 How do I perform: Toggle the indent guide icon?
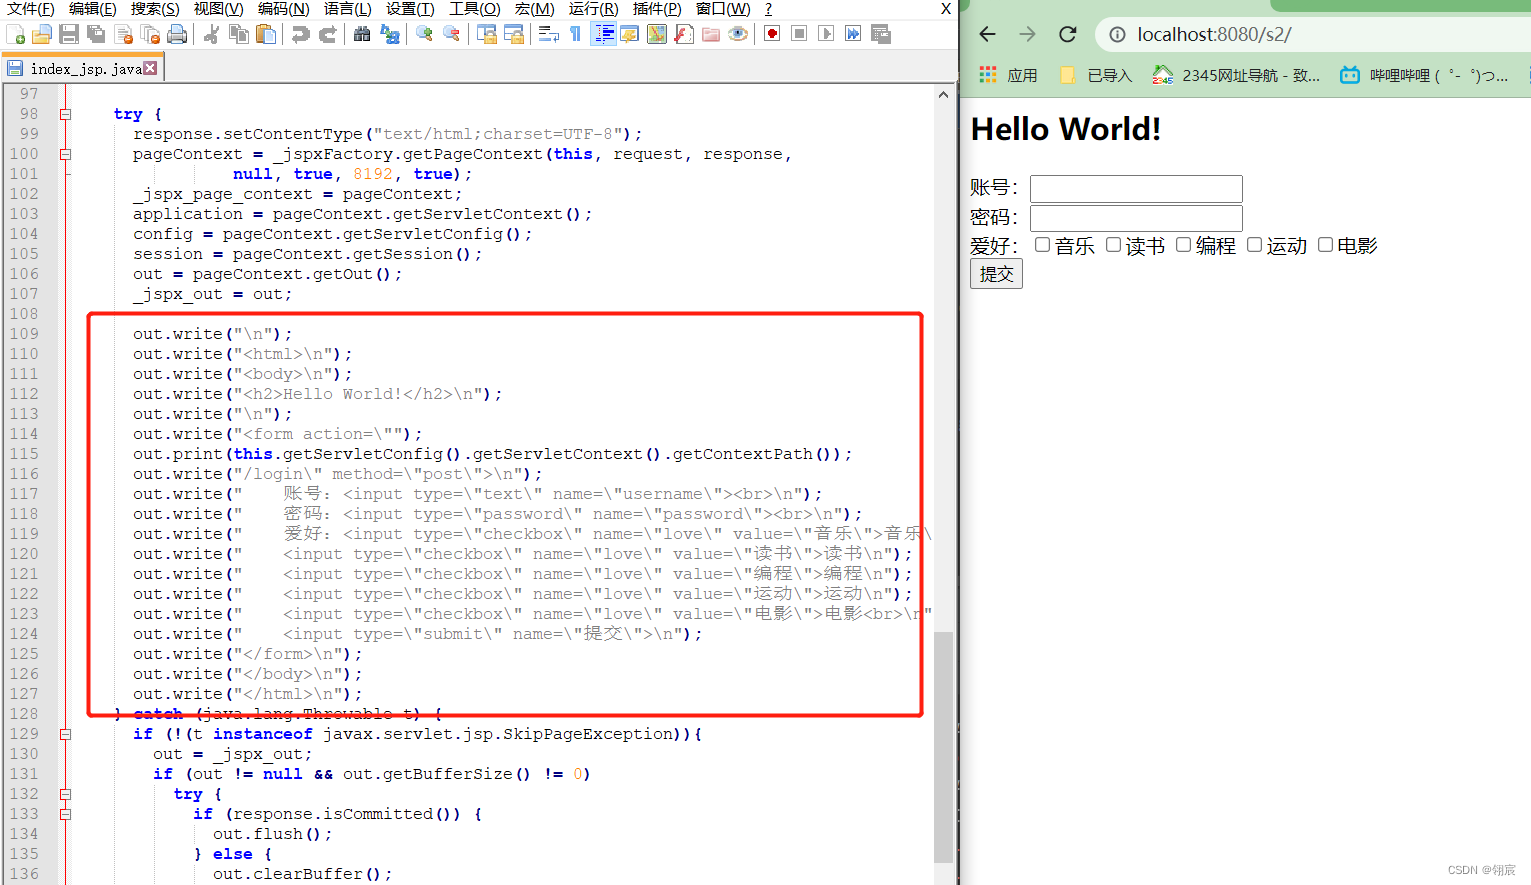point(603,35)
